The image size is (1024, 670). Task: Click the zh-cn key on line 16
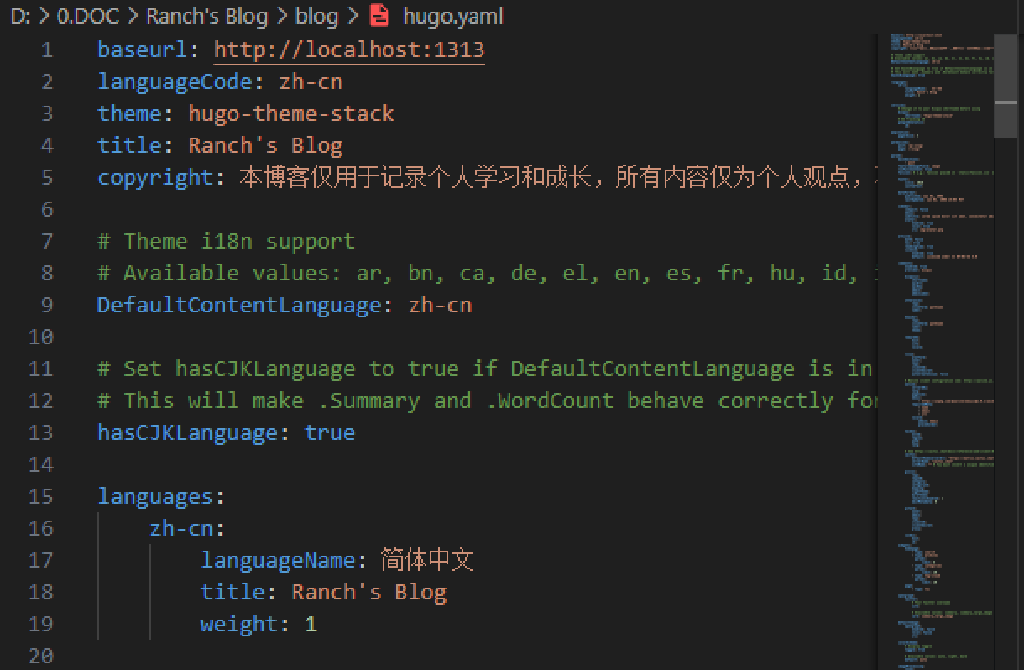[x=182, y=528]
